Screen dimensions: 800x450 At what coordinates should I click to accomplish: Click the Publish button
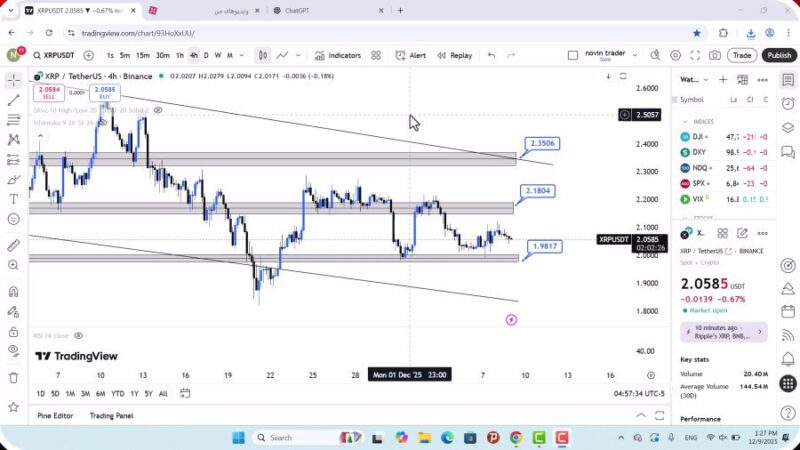click(778, 55)
